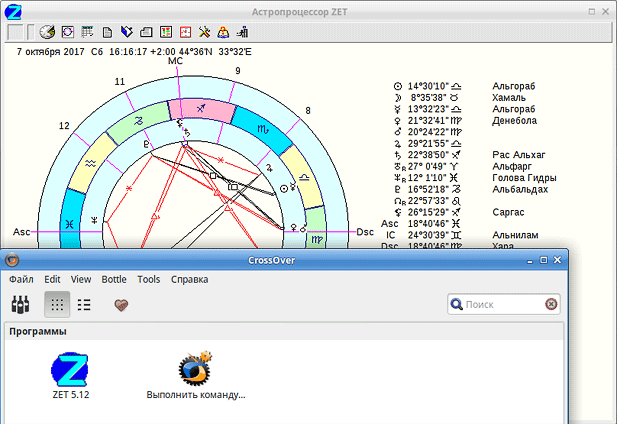
Task: Open the Справка menu
Action: (x=189, y=279)
